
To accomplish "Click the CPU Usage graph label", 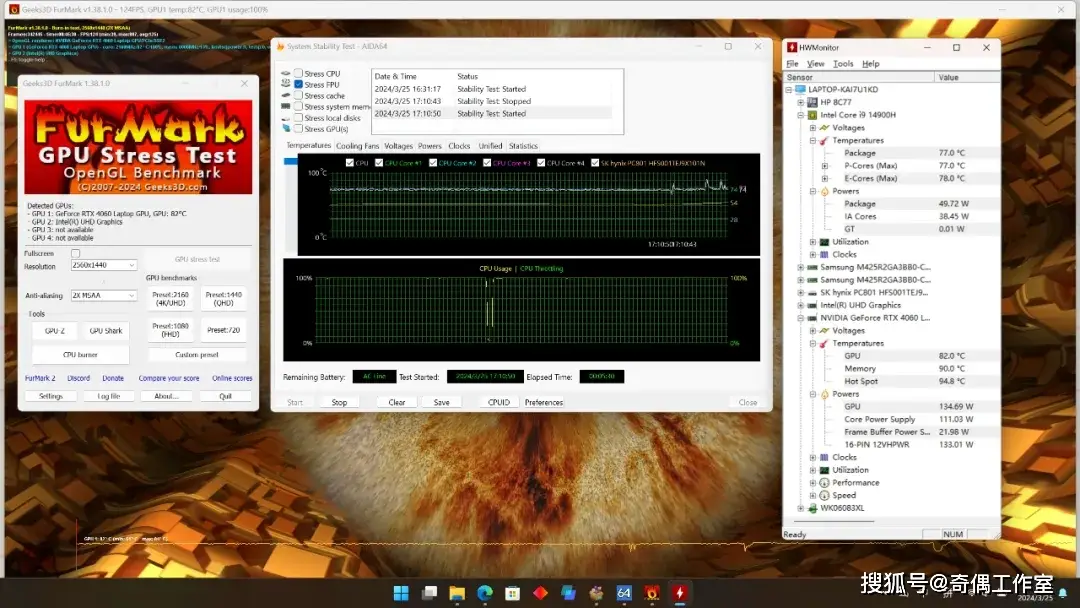I will (x=495, y=269).
